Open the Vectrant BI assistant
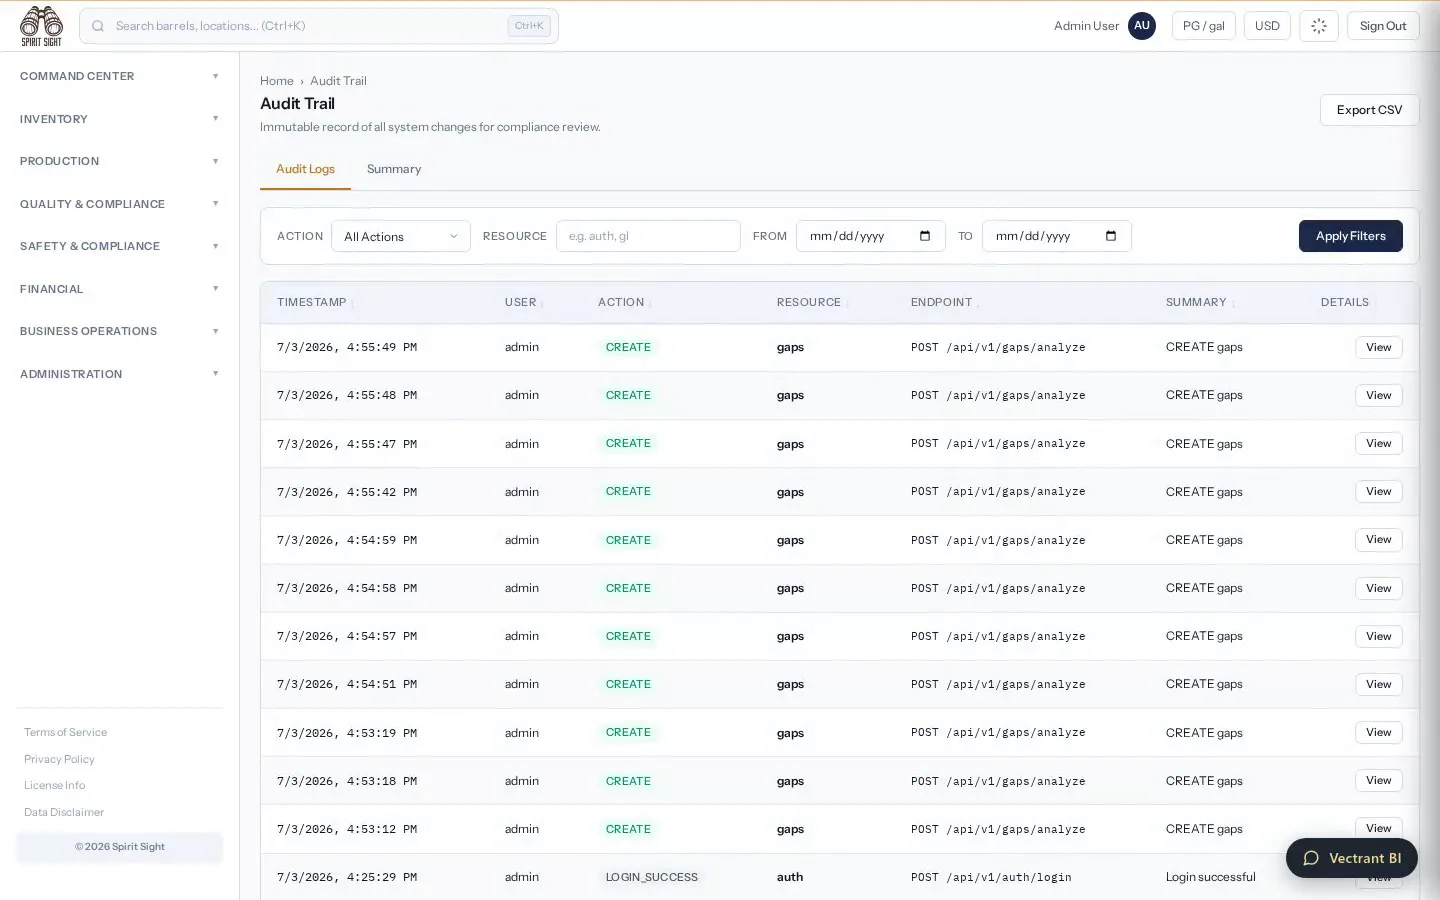This screenshot has width=1440, height=900. click(1352, 858)
